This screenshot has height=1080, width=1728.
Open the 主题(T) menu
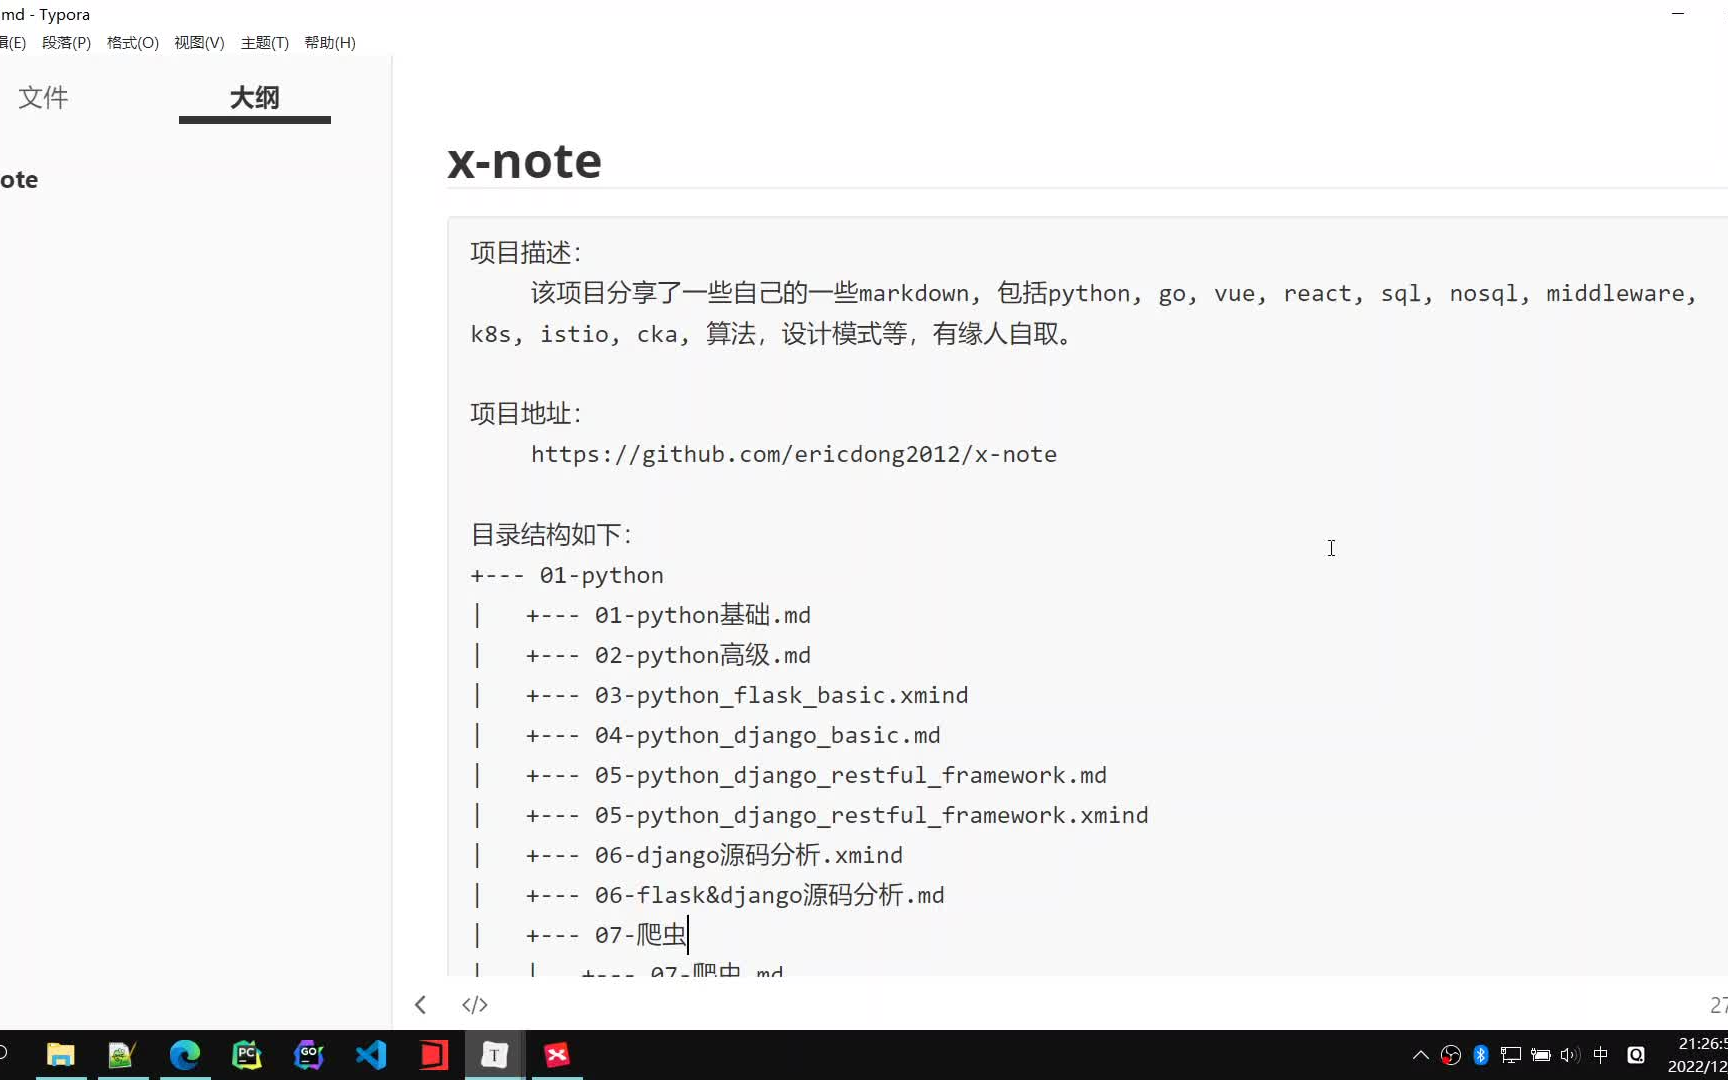click(x=264, y=42)
